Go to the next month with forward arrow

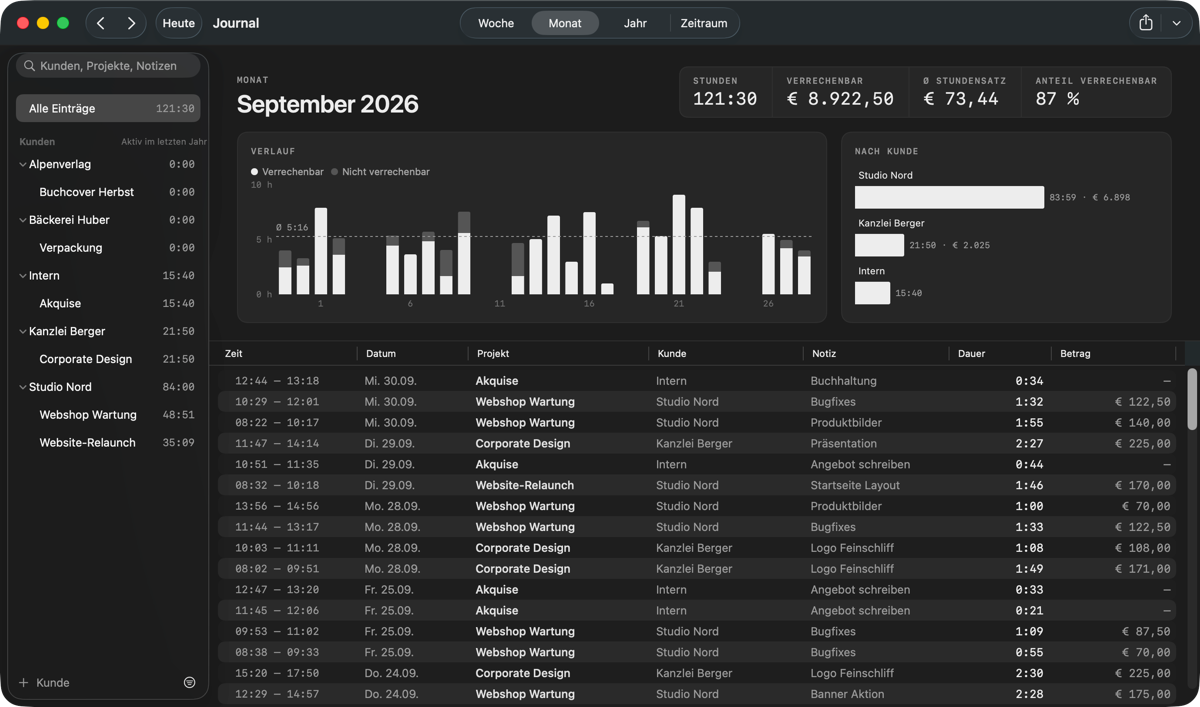pos(131,23)
